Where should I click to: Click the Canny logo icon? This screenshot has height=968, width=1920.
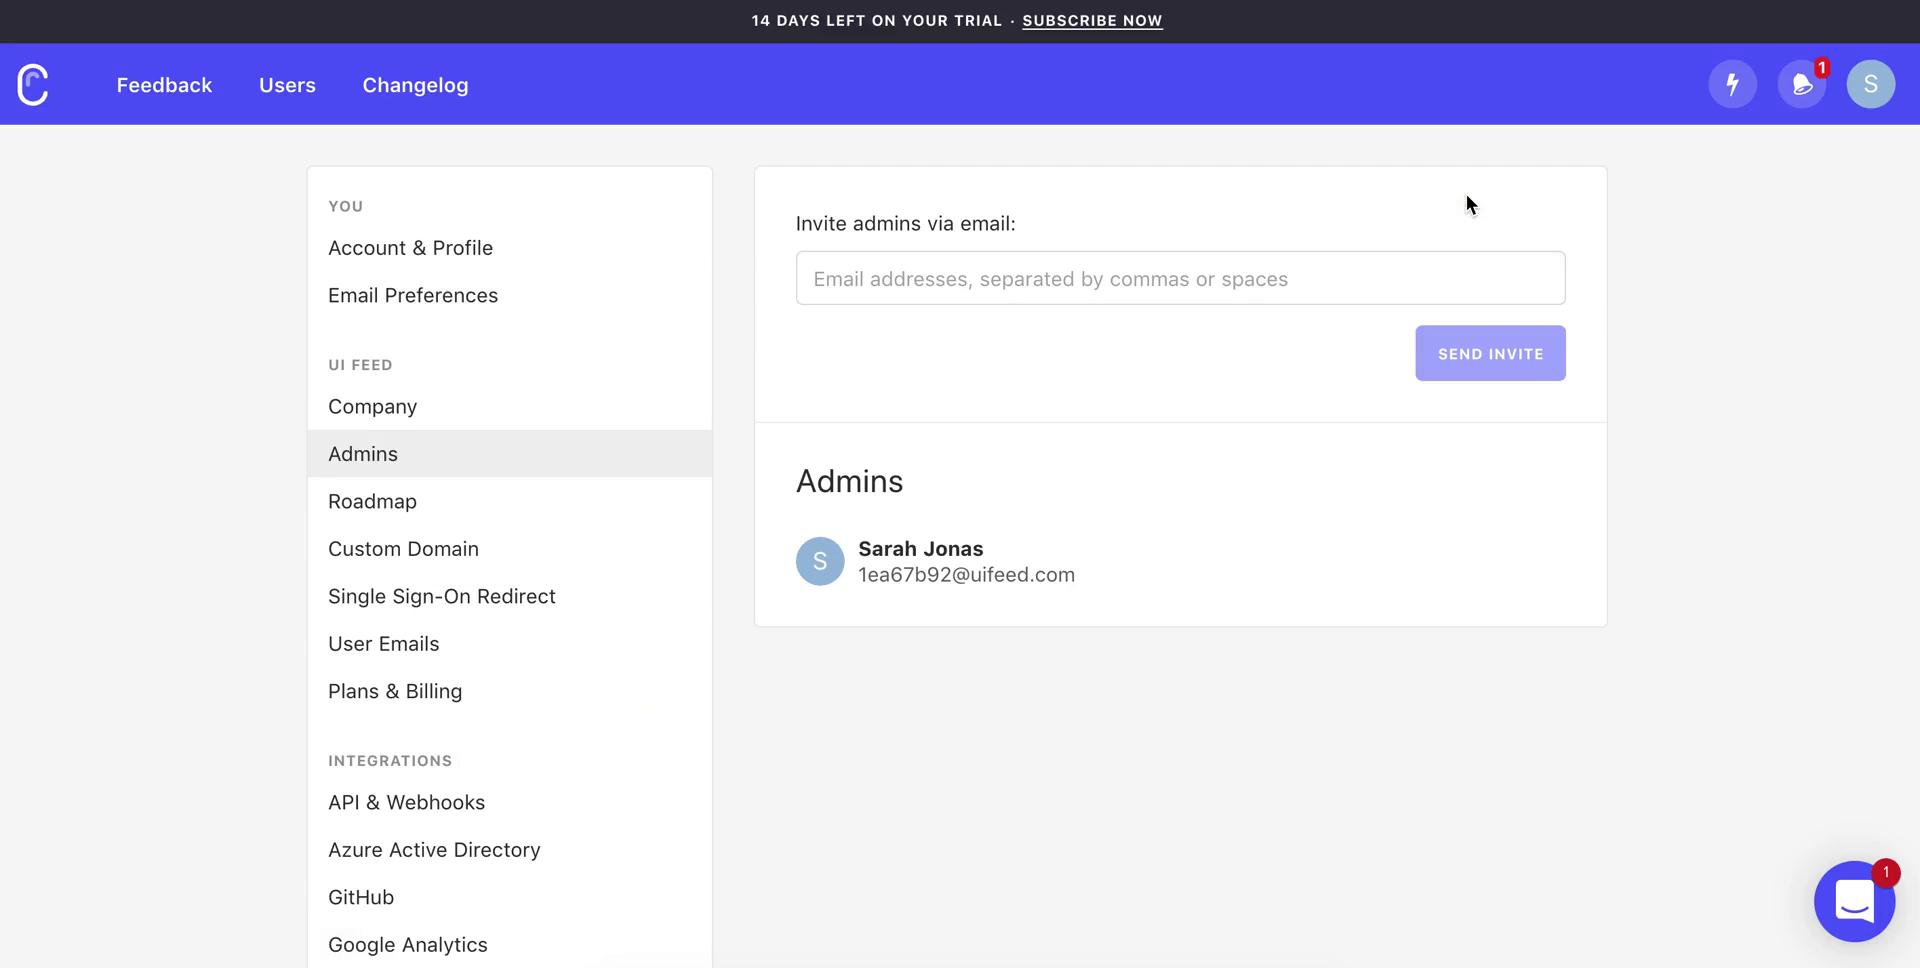click(33, 85)
